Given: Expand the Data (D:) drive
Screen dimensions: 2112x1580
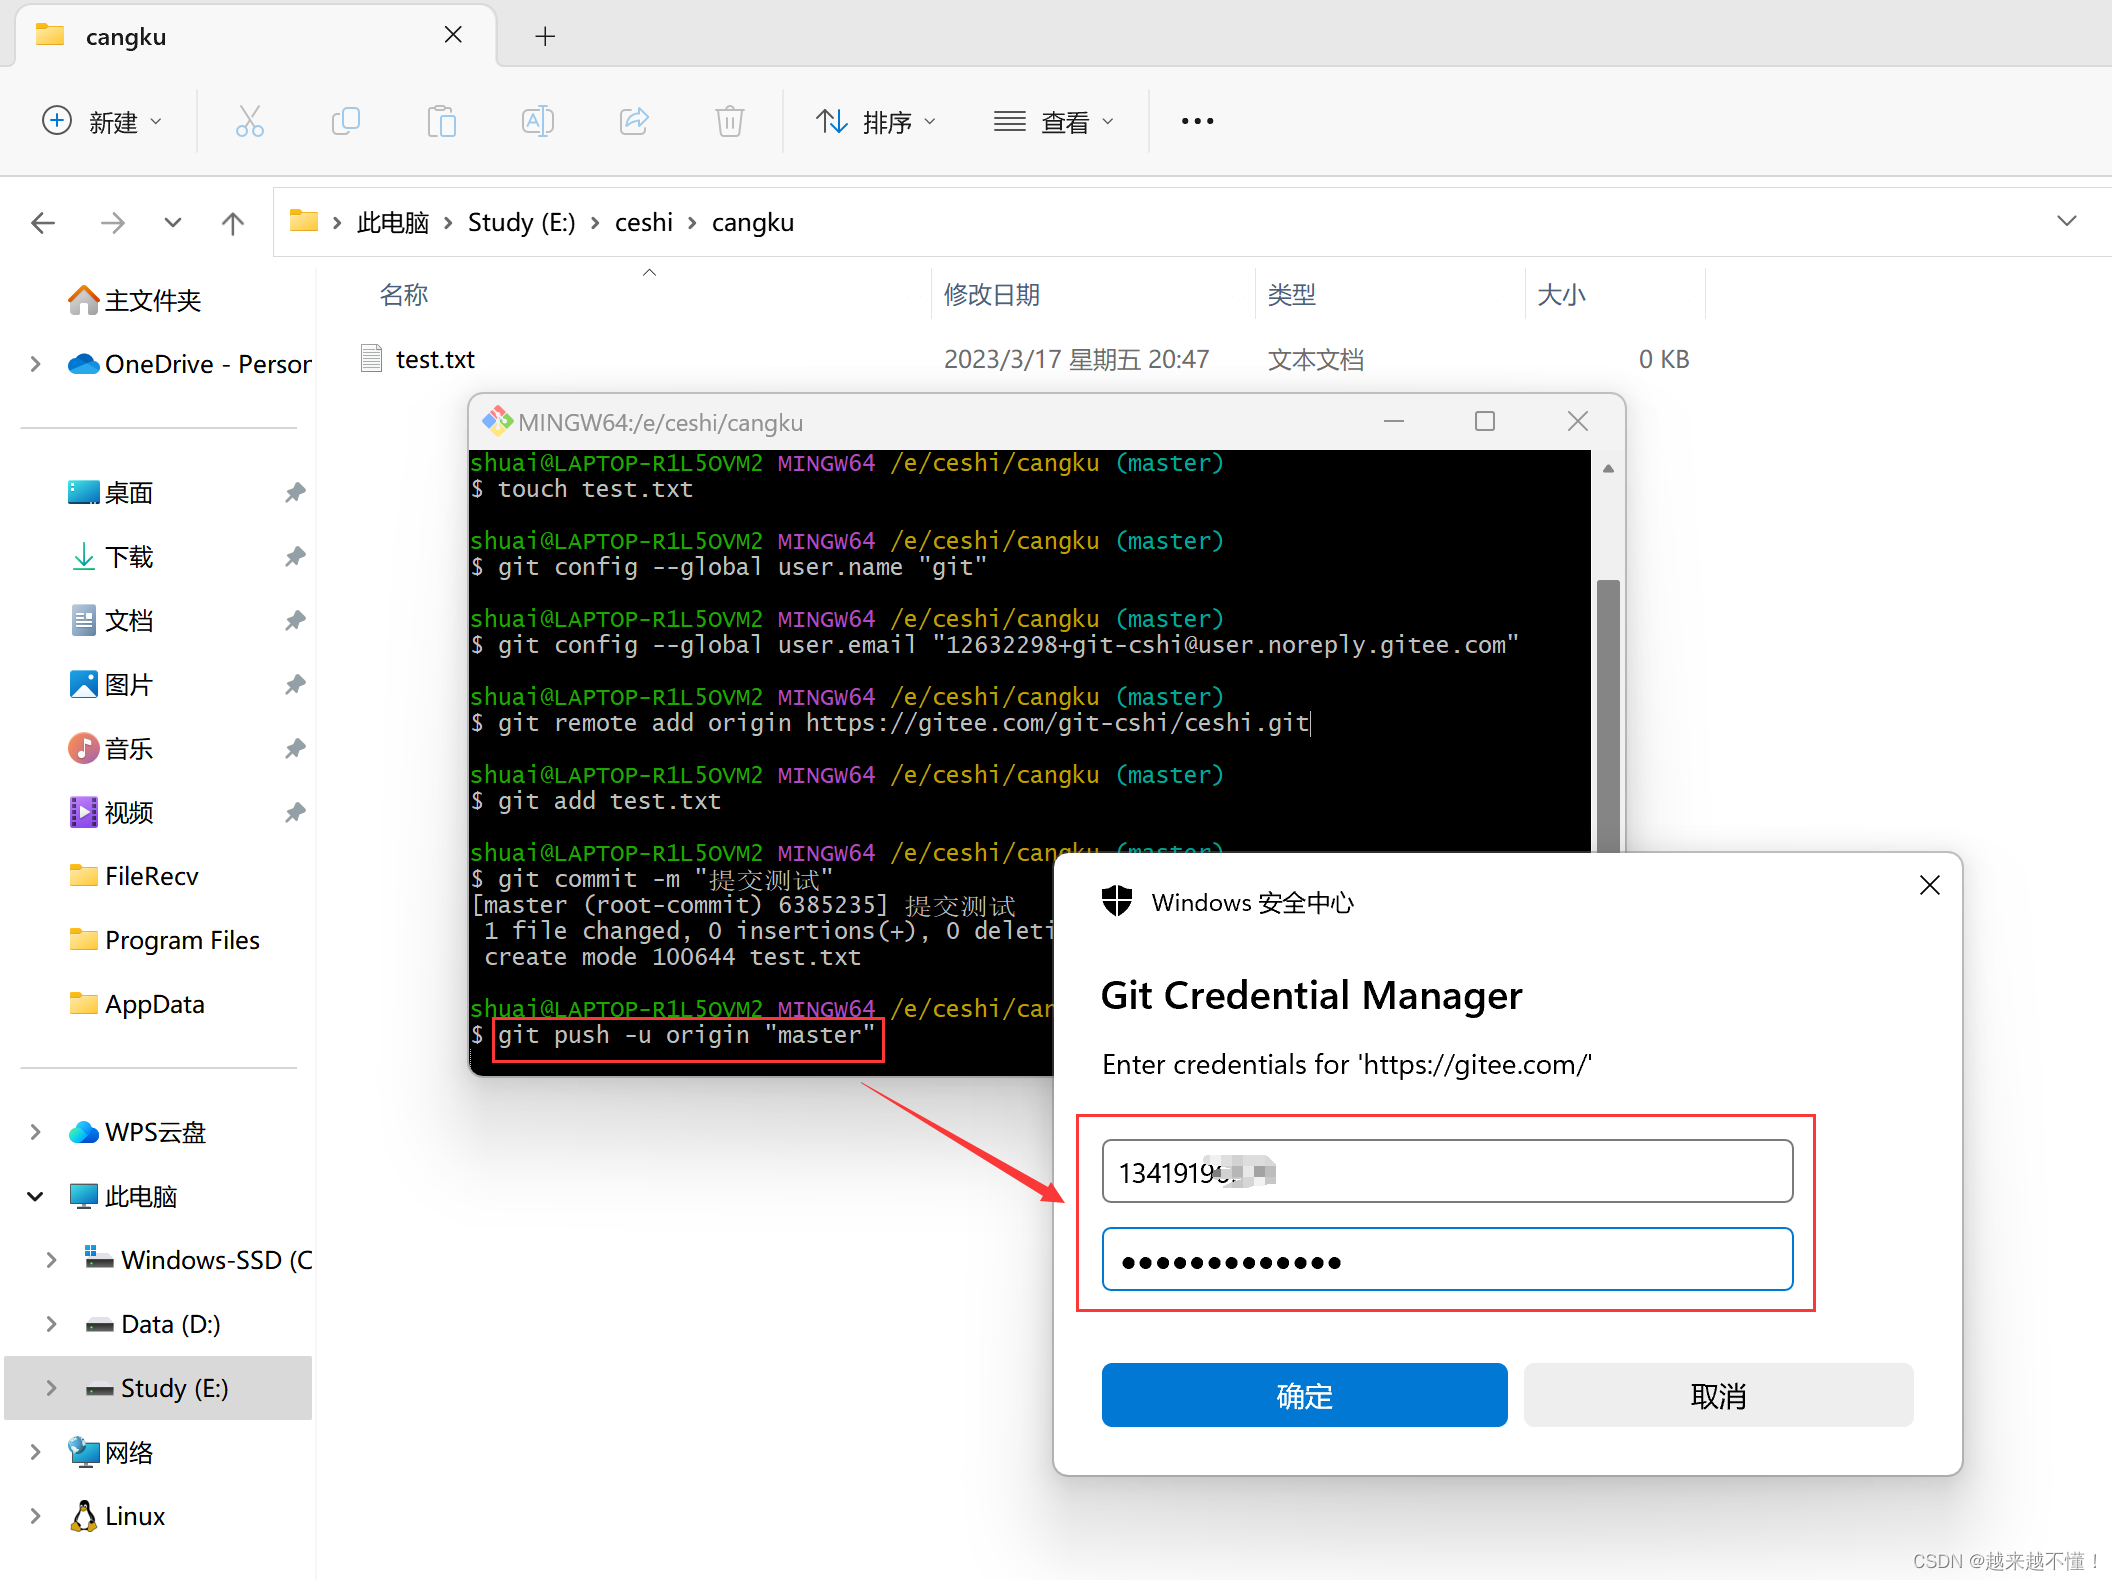Looking at the screenshot, I should coord(52,1324).
